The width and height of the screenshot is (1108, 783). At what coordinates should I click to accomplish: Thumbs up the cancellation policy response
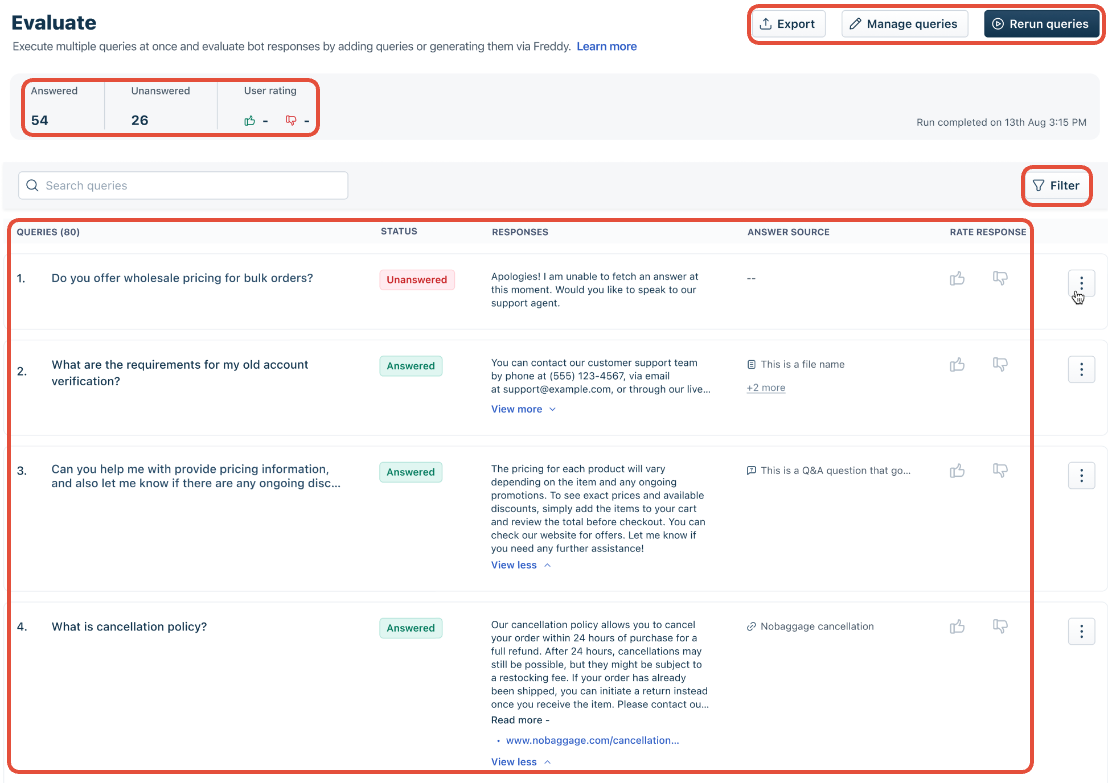(957, 627)
